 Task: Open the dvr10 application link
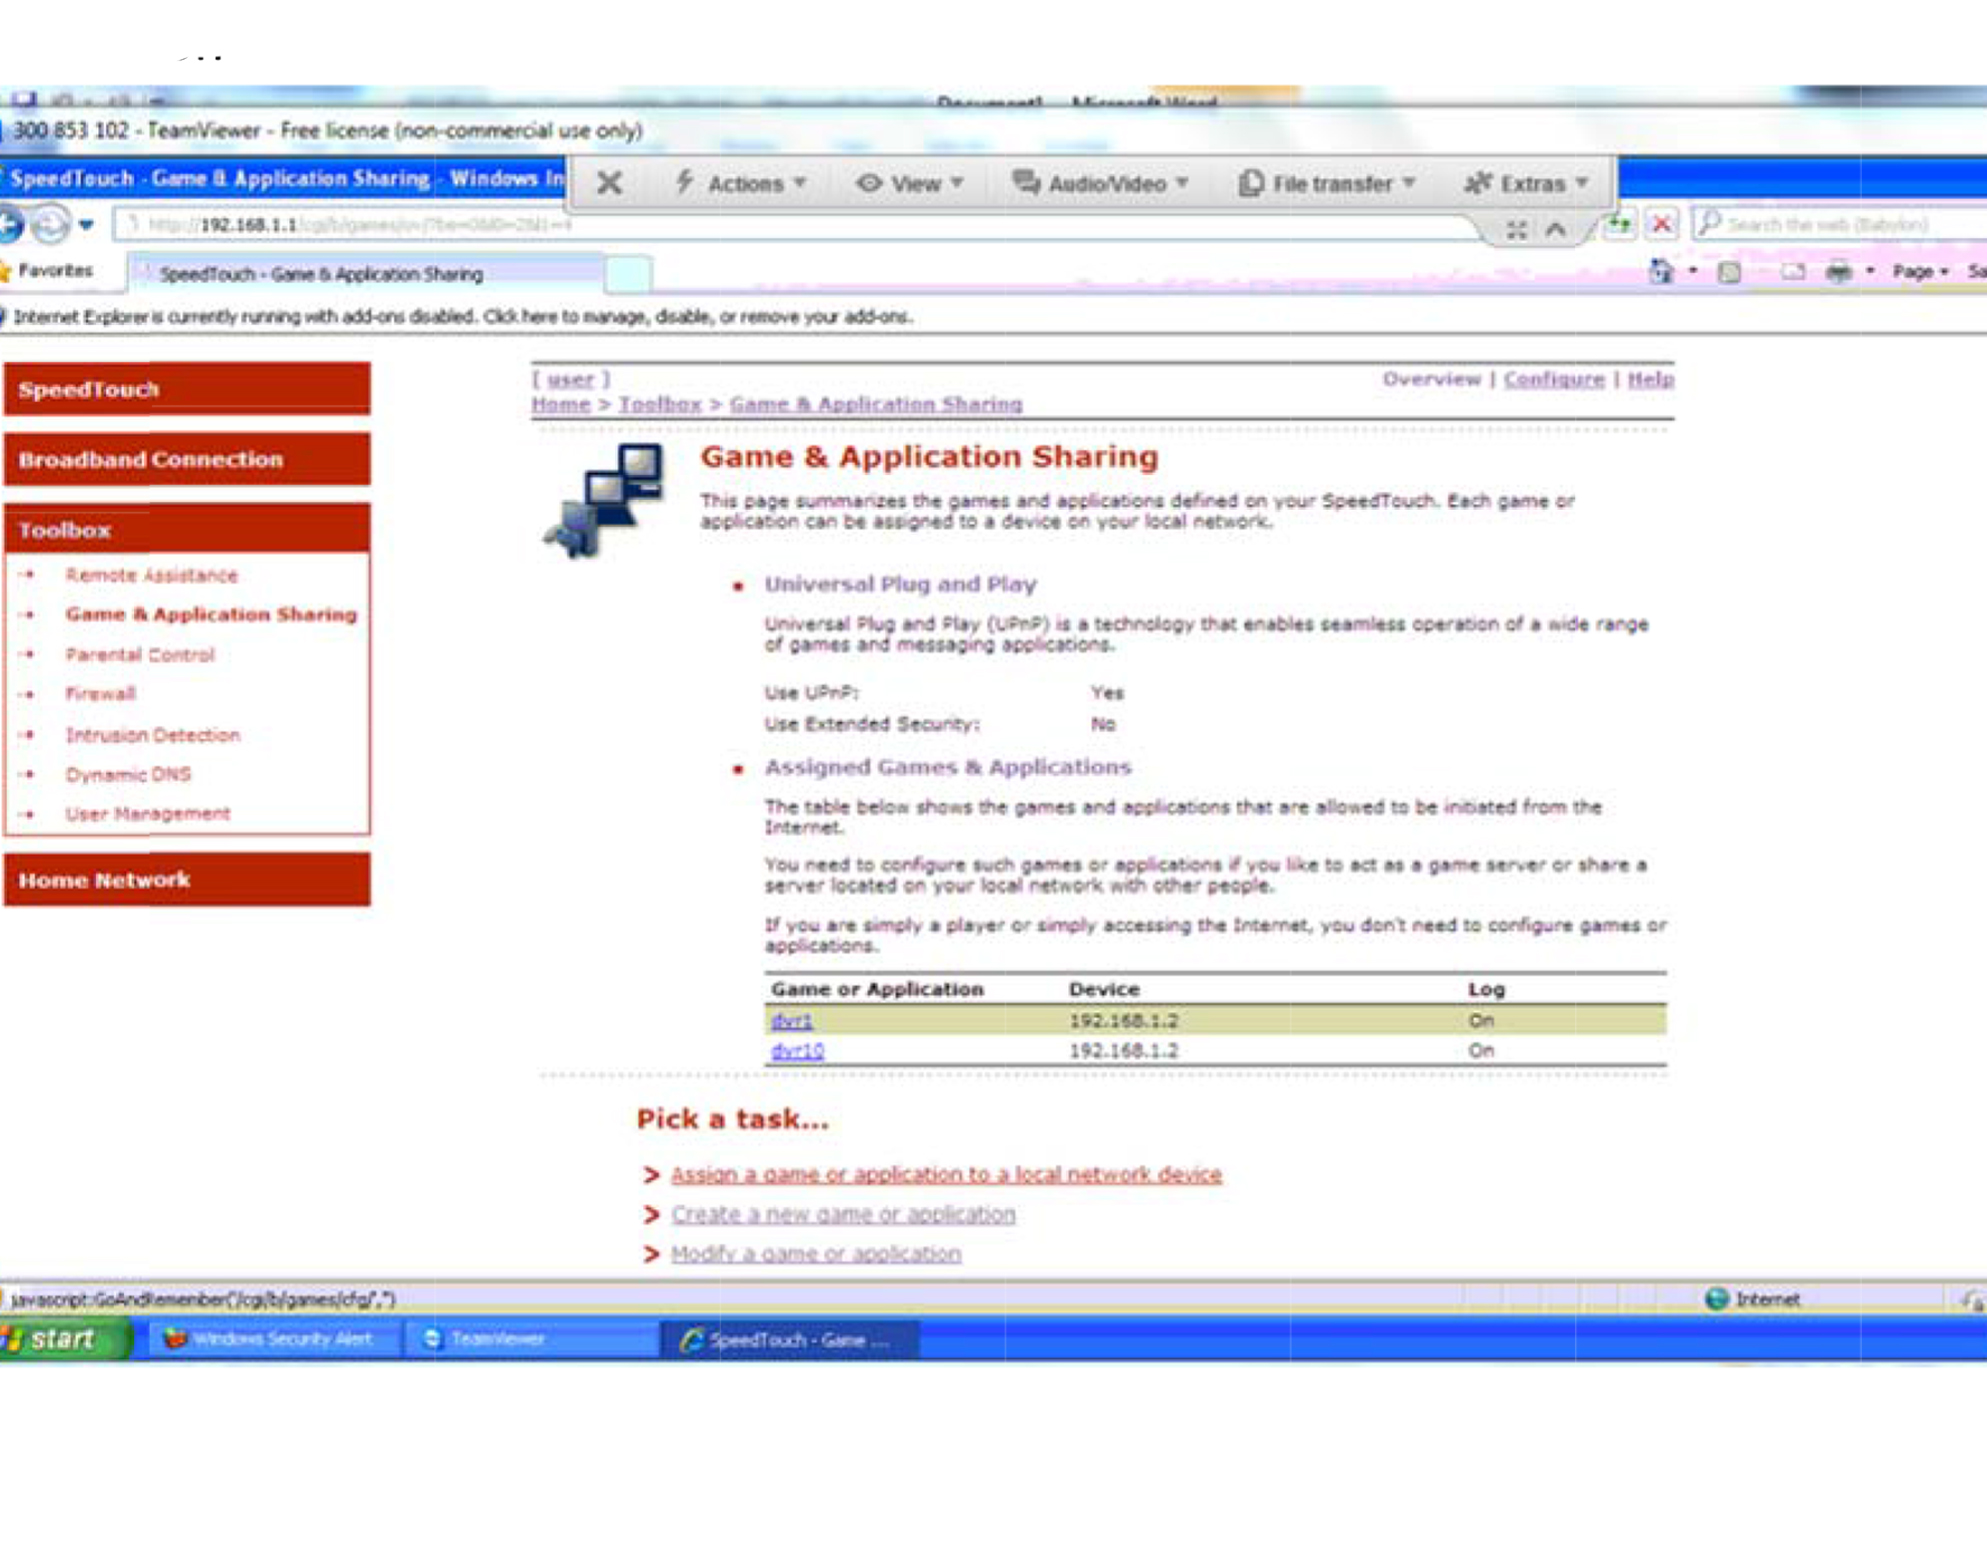798,1051
